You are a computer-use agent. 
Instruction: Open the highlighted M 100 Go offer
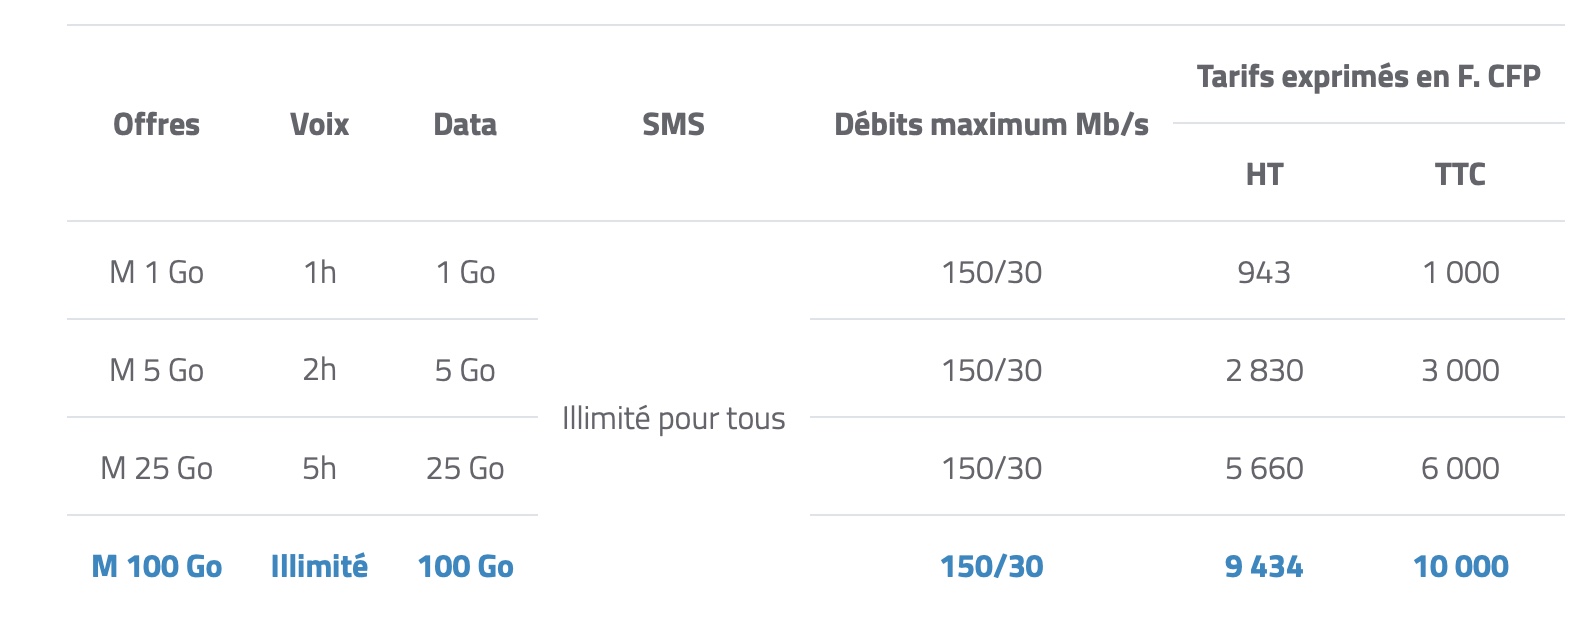[156, 567]
